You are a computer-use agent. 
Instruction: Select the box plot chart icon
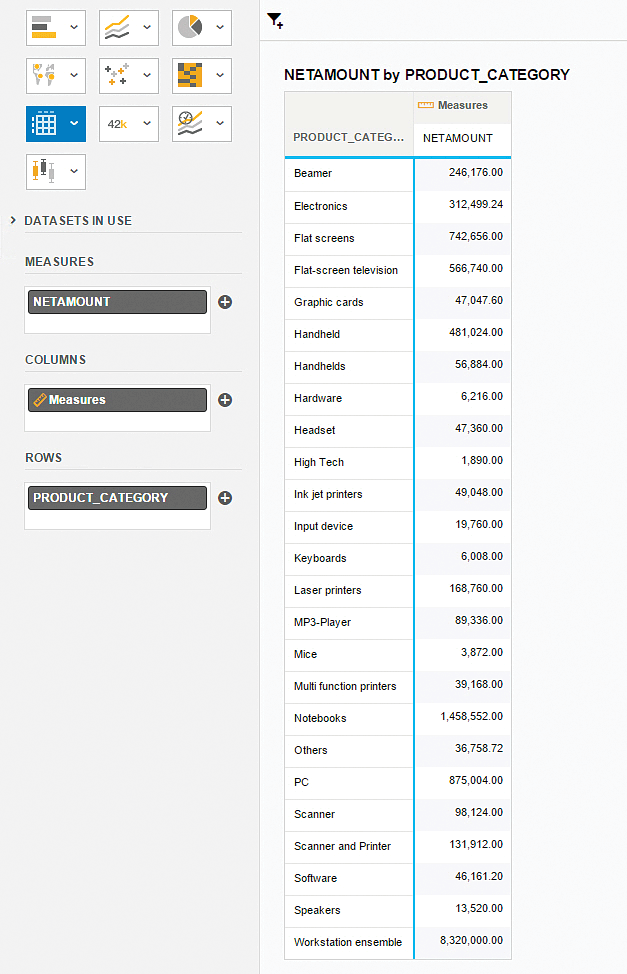click(44, 172)
